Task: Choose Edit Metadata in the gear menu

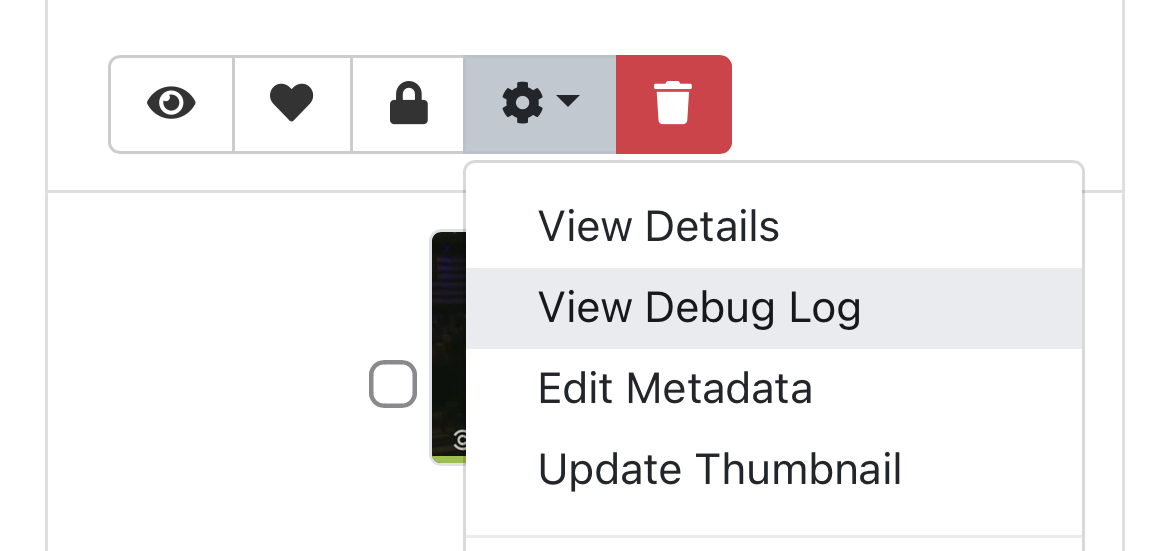Action: coord(675,388)
